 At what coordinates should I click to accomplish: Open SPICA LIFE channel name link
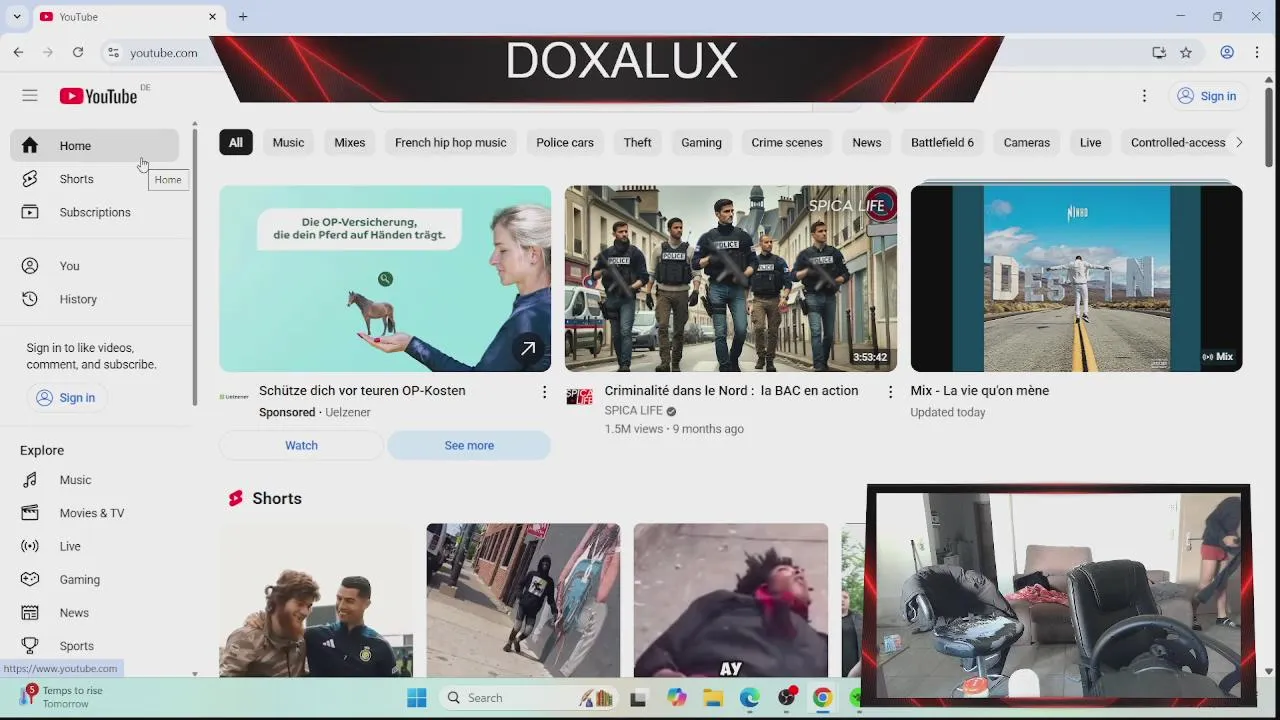634,411
